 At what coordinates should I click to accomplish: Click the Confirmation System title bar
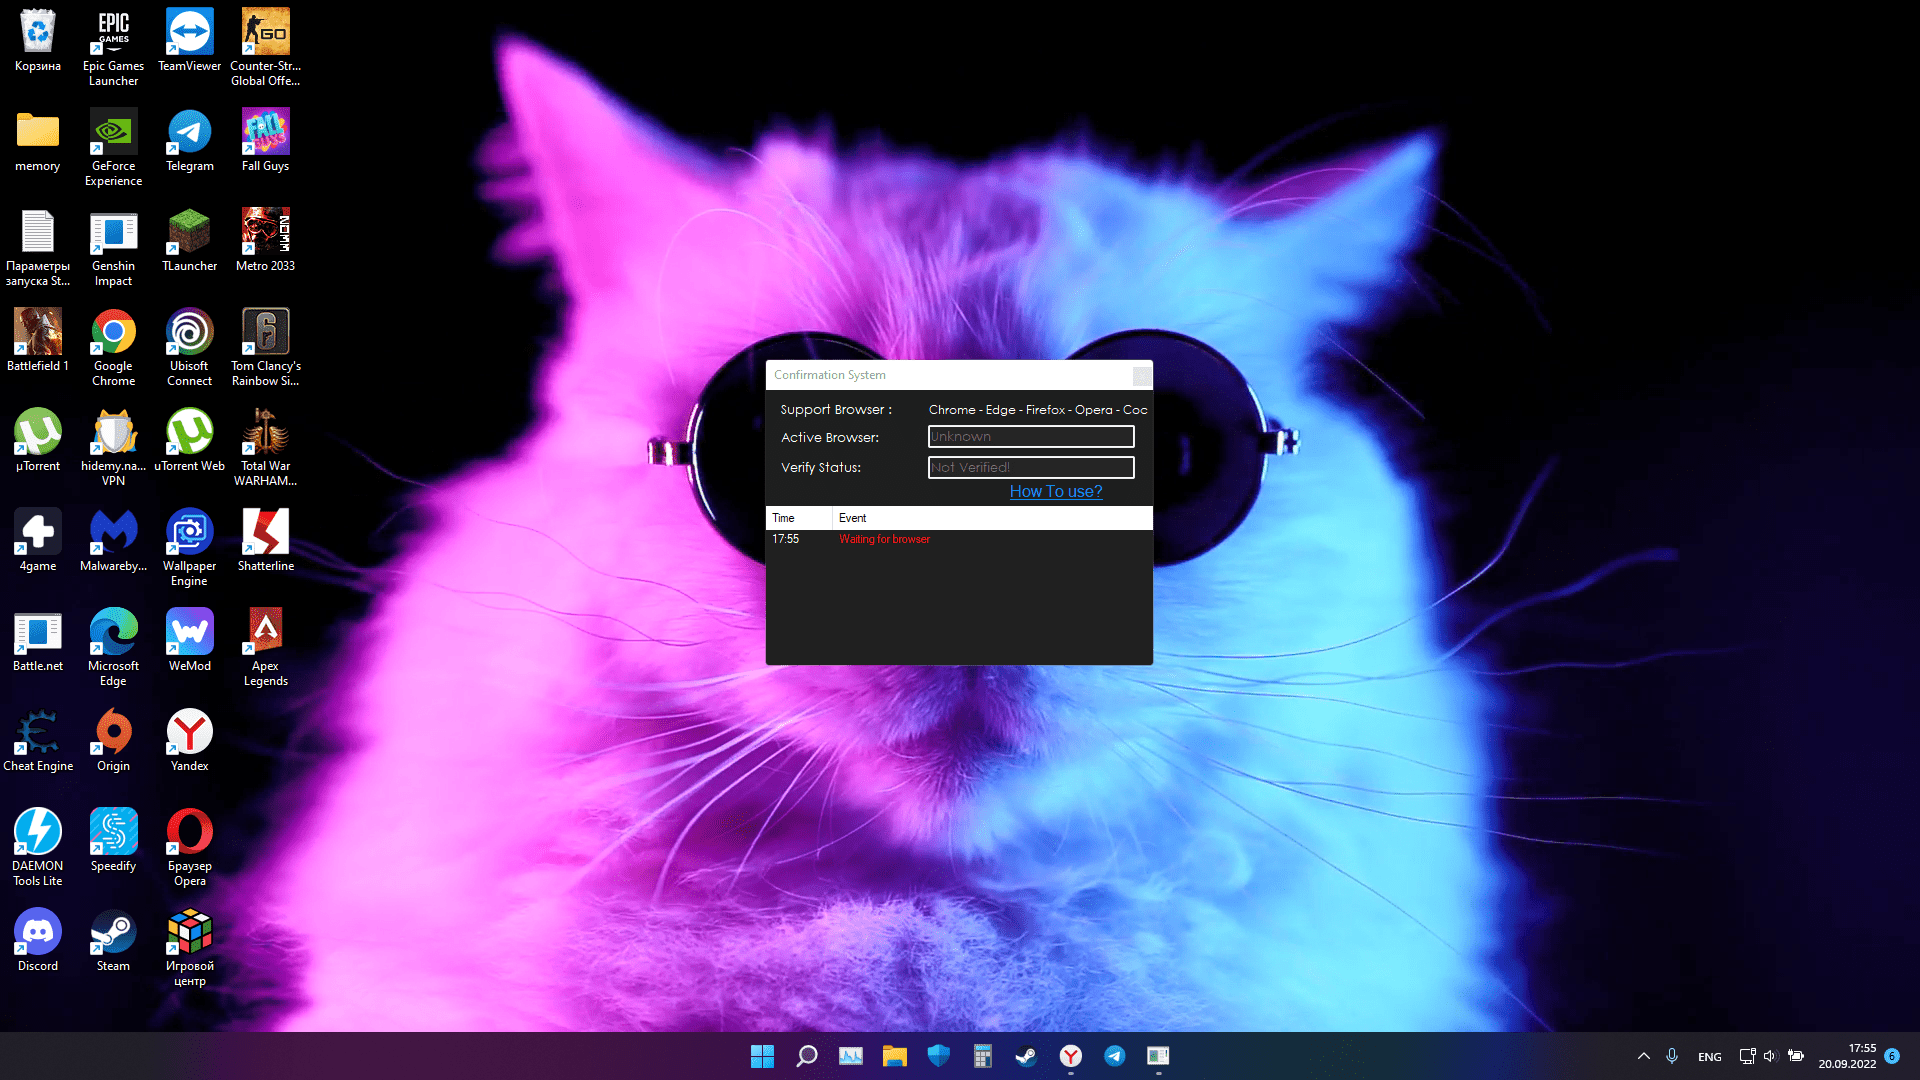click(x=948, y=375)
